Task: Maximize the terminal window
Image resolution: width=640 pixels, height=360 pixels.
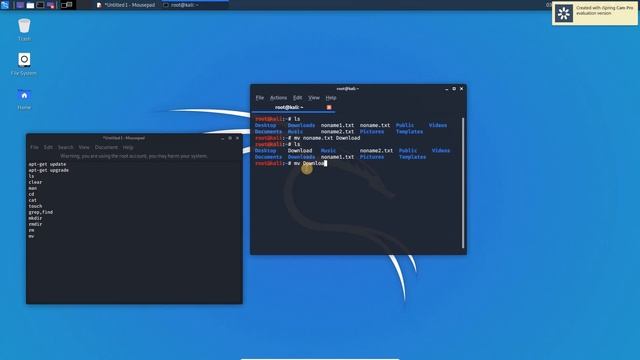Action: tap(454, 89)
